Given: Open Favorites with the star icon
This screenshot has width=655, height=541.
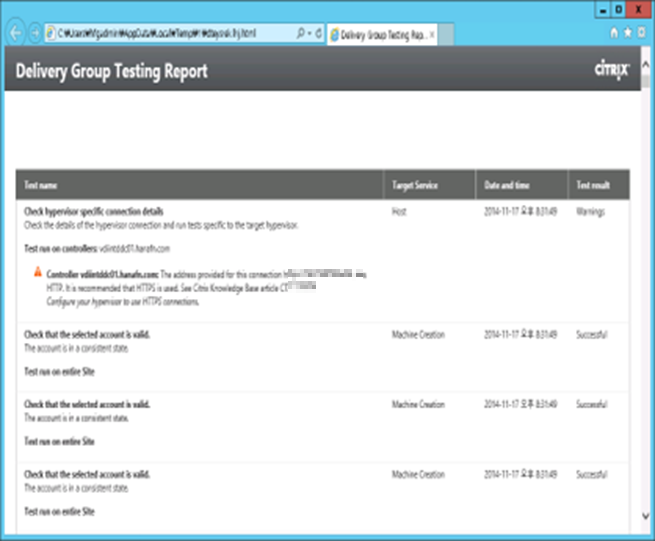Looking at the screenshot, I should [x=627, y=33].
